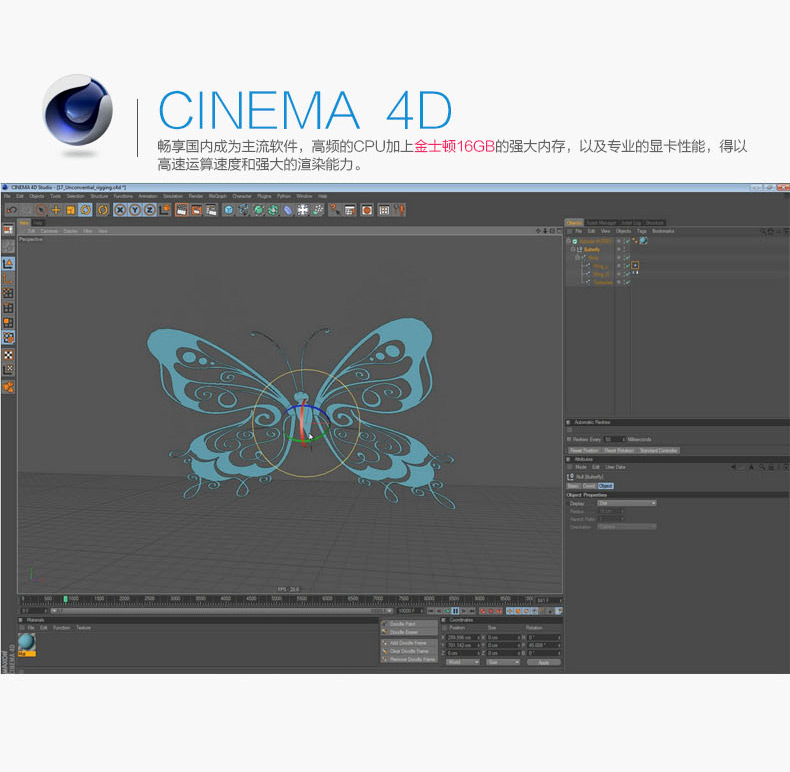Toggle X axis lock button
This screenshot has height=772, width=790.
[120, 210]
